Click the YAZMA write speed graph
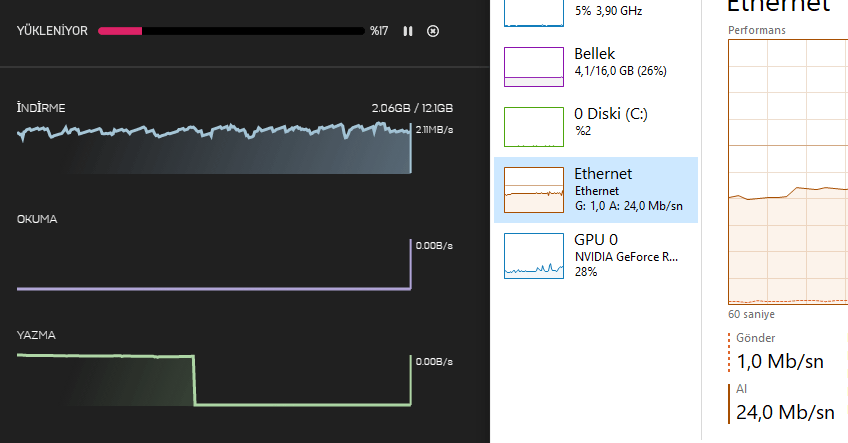This screenshot has width=848, height=443. tap(214, 380)
